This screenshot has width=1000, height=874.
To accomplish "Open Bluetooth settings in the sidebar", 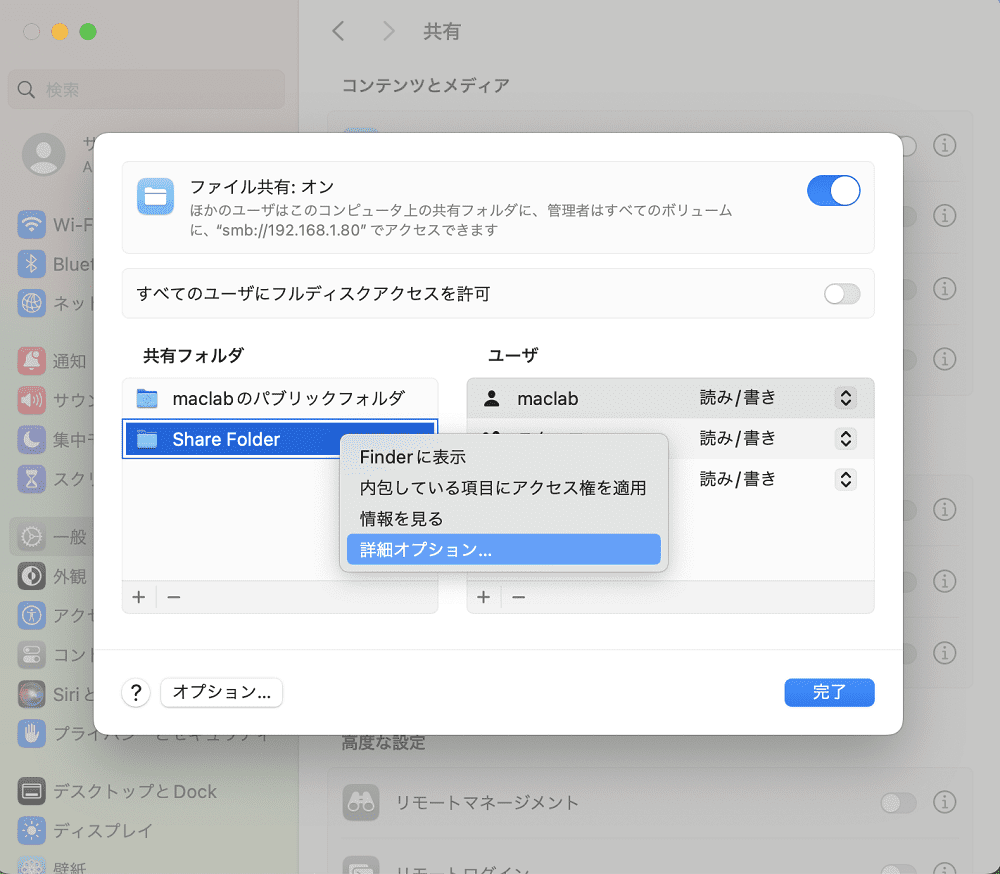I will point(55,264).
